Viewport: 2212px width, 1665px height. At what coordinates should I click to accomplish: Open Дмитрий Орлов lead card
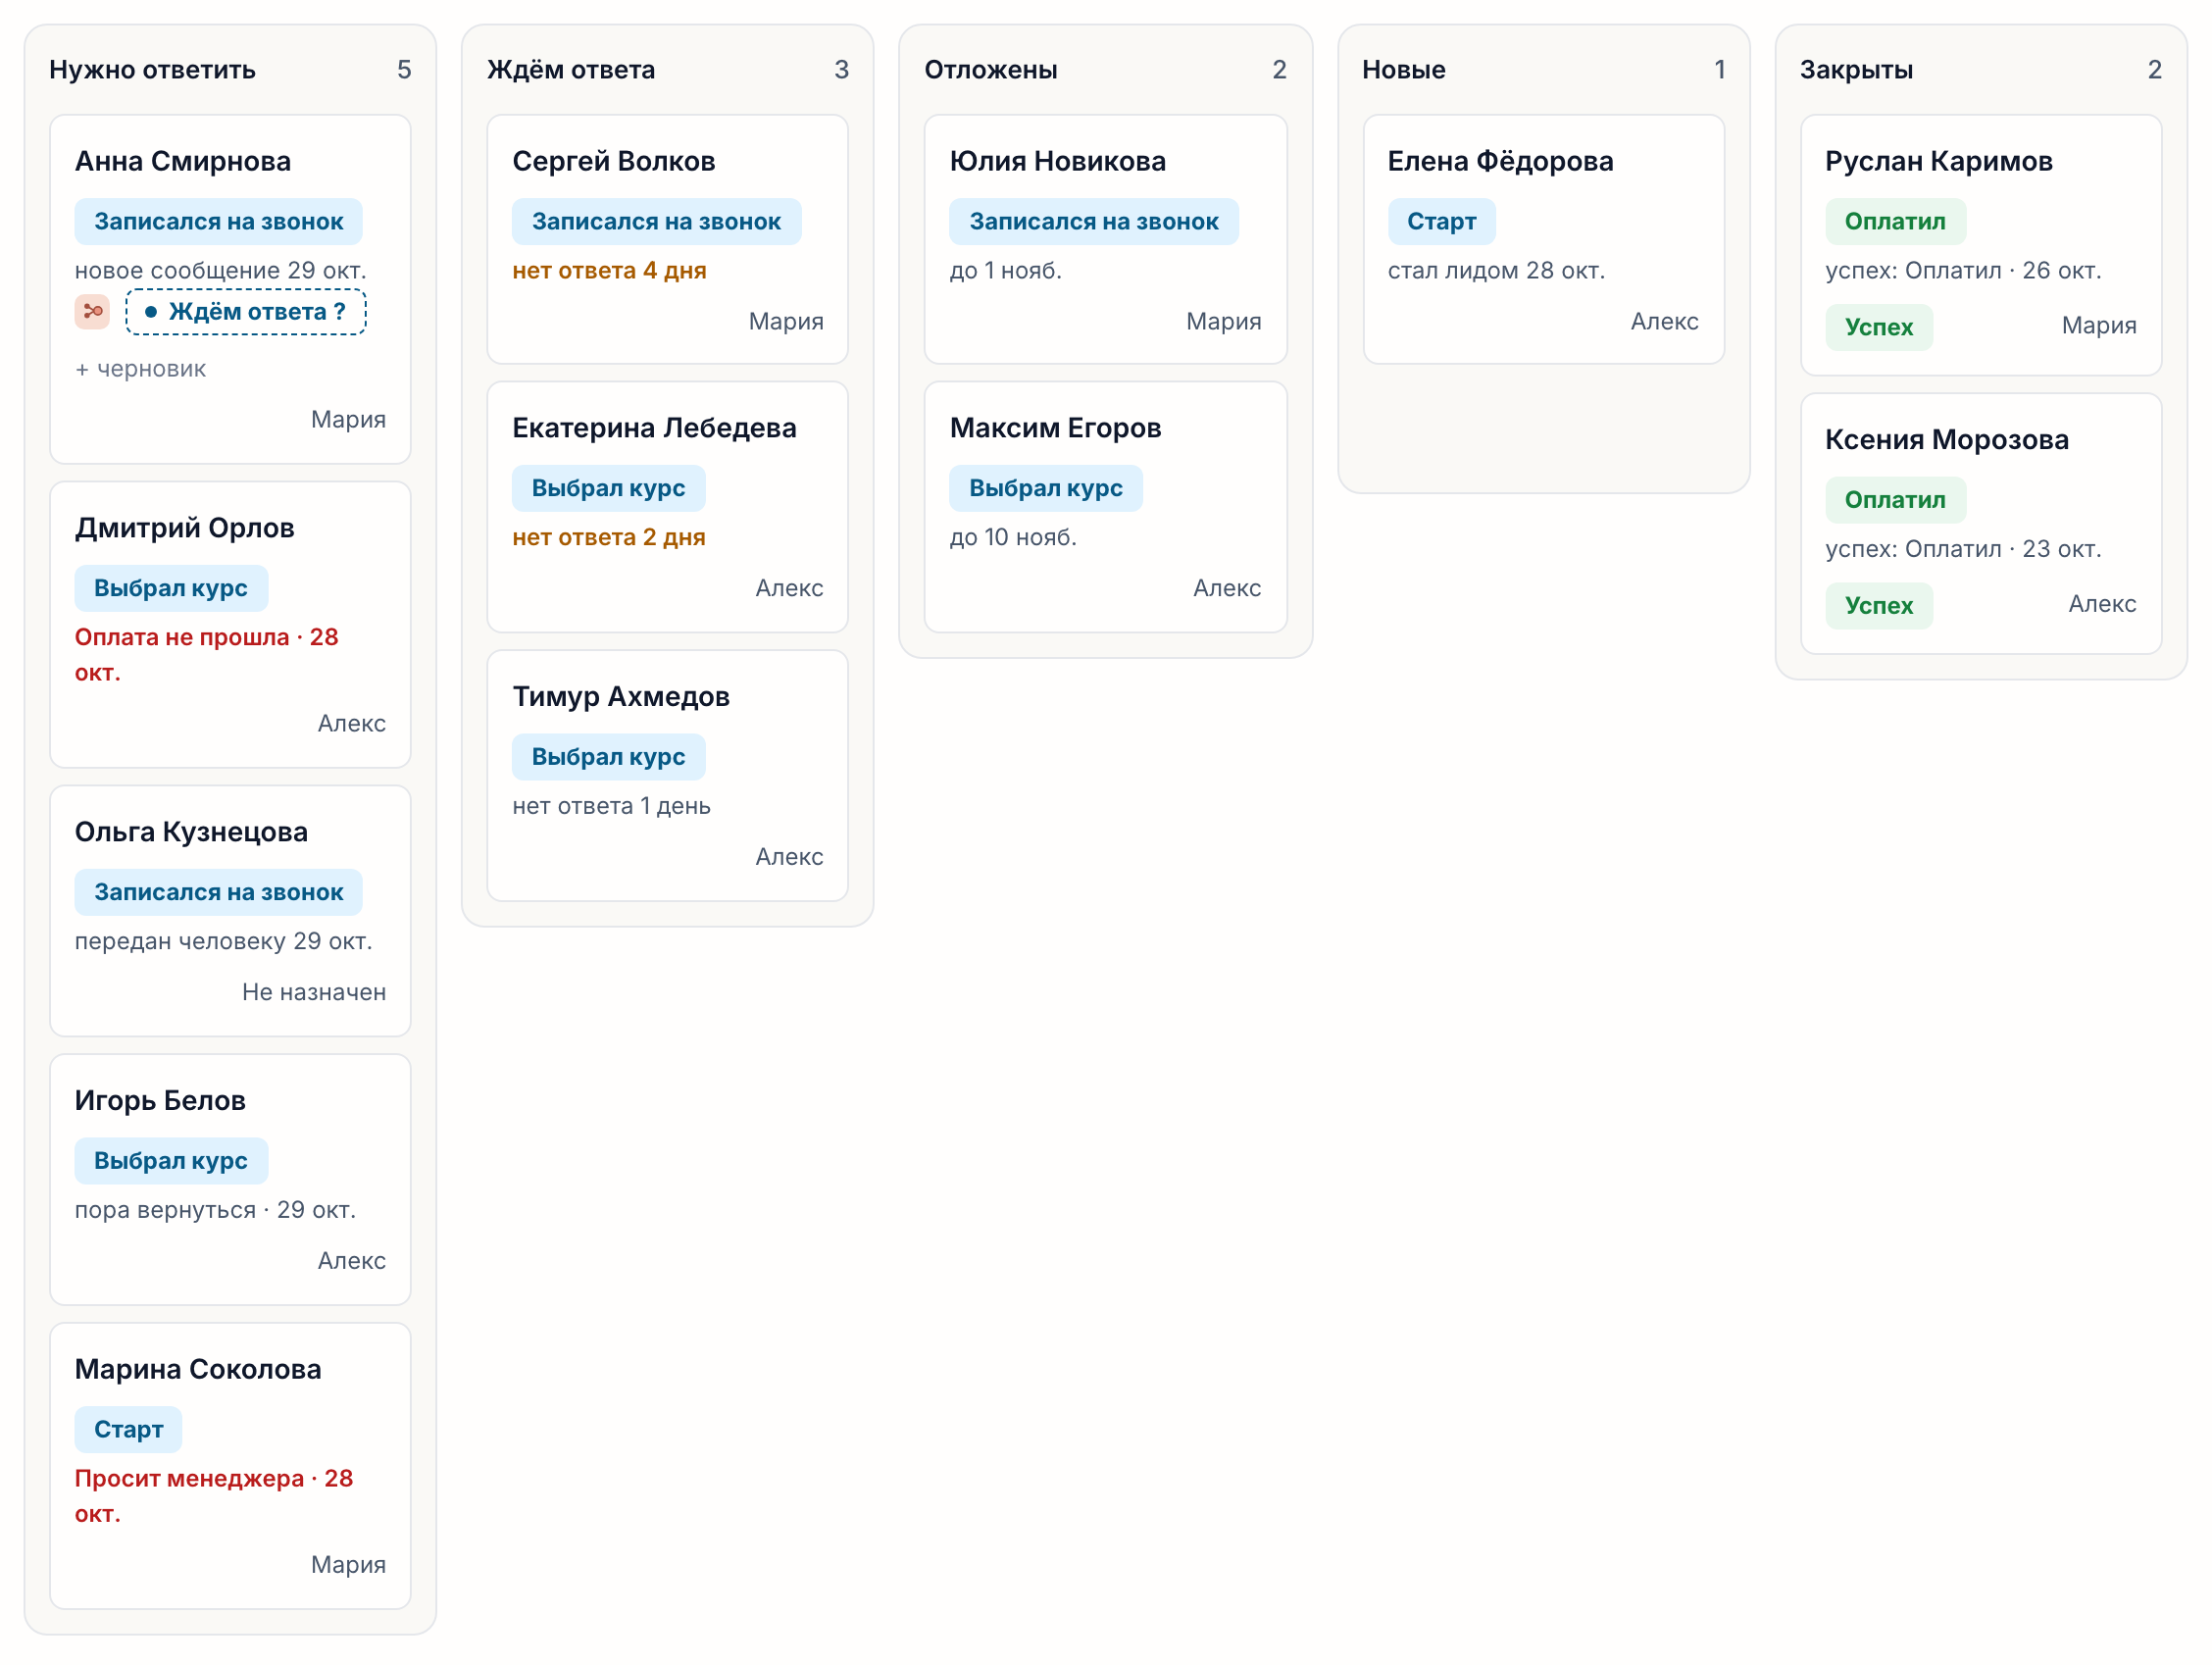pyautogui.click(x=230, y=625)
